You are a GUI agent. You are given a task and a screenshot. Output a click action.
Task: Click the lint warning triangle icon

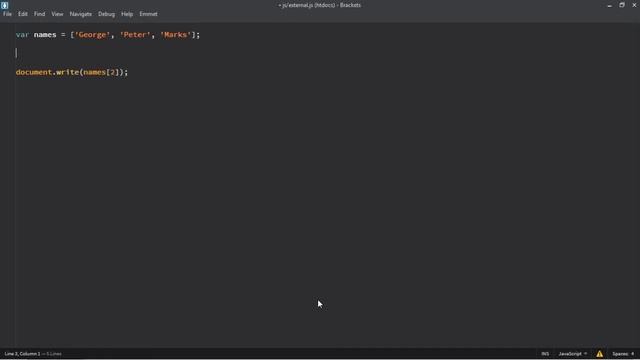click(599, 353)
